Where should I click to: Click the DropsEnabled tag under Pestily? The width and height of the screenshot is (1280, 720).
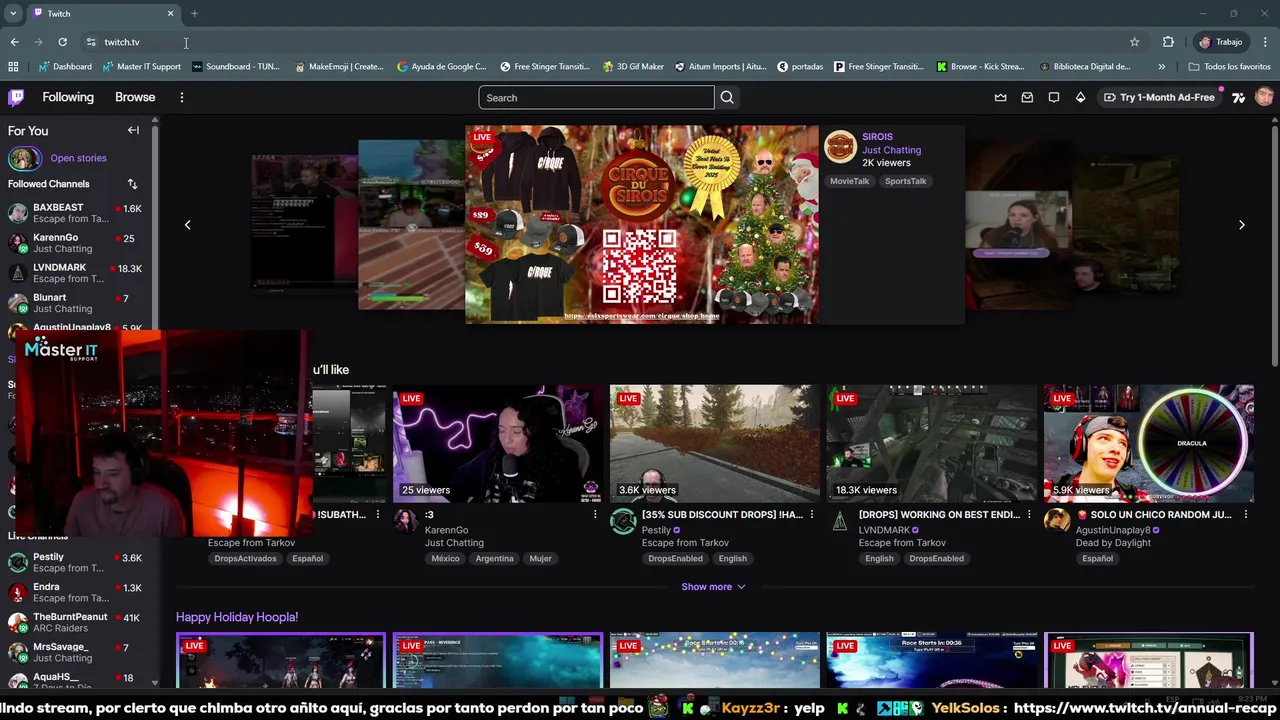[675, 559]
